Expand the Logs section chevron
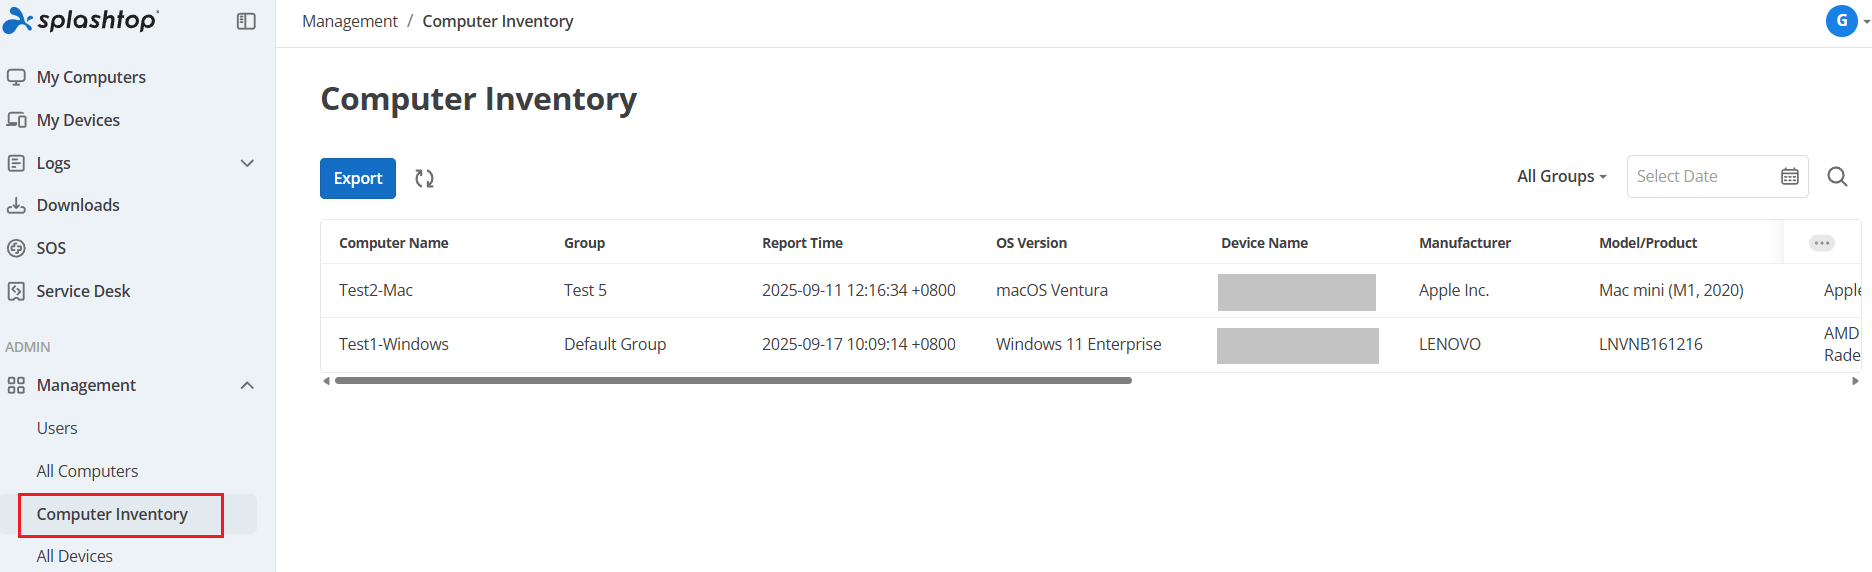This screenshot has width=1872, height=572. [247, 163]
